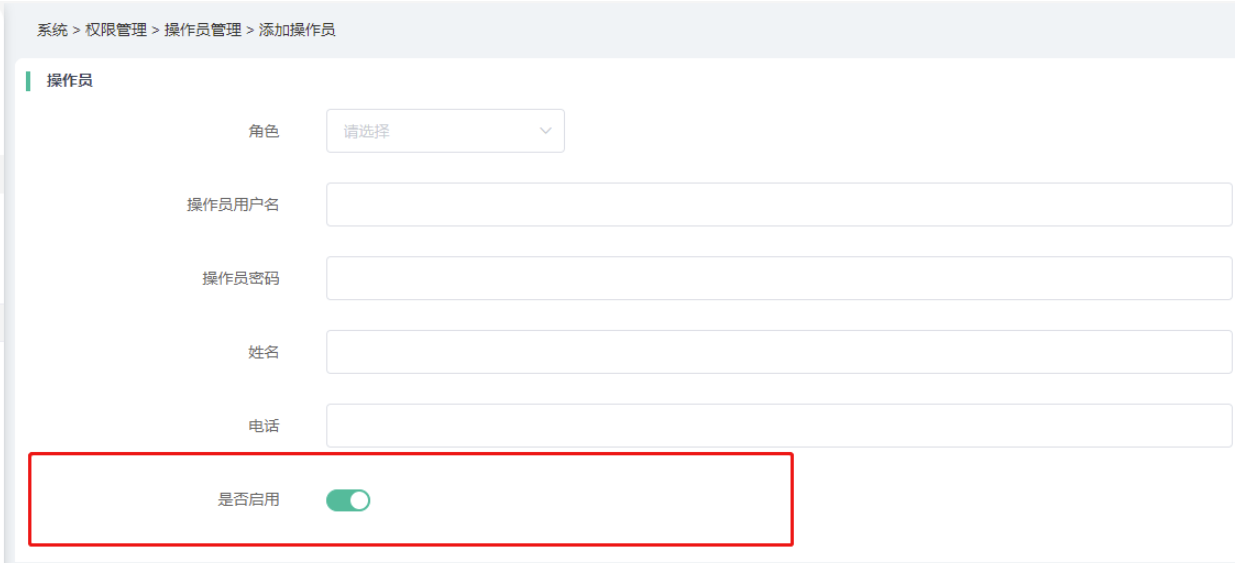The height and width of the screenshot is (563, 1235).
Task: Open 权限管理 from the breadcrumb
Action: [x=116, y=30]
